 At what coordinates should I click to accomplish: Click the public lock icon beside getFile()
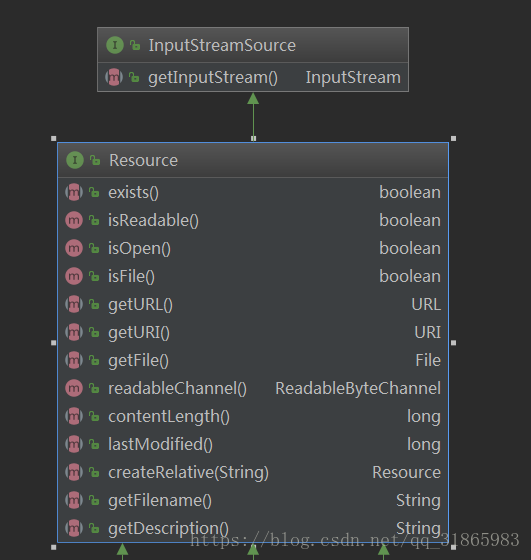[94, 360]
